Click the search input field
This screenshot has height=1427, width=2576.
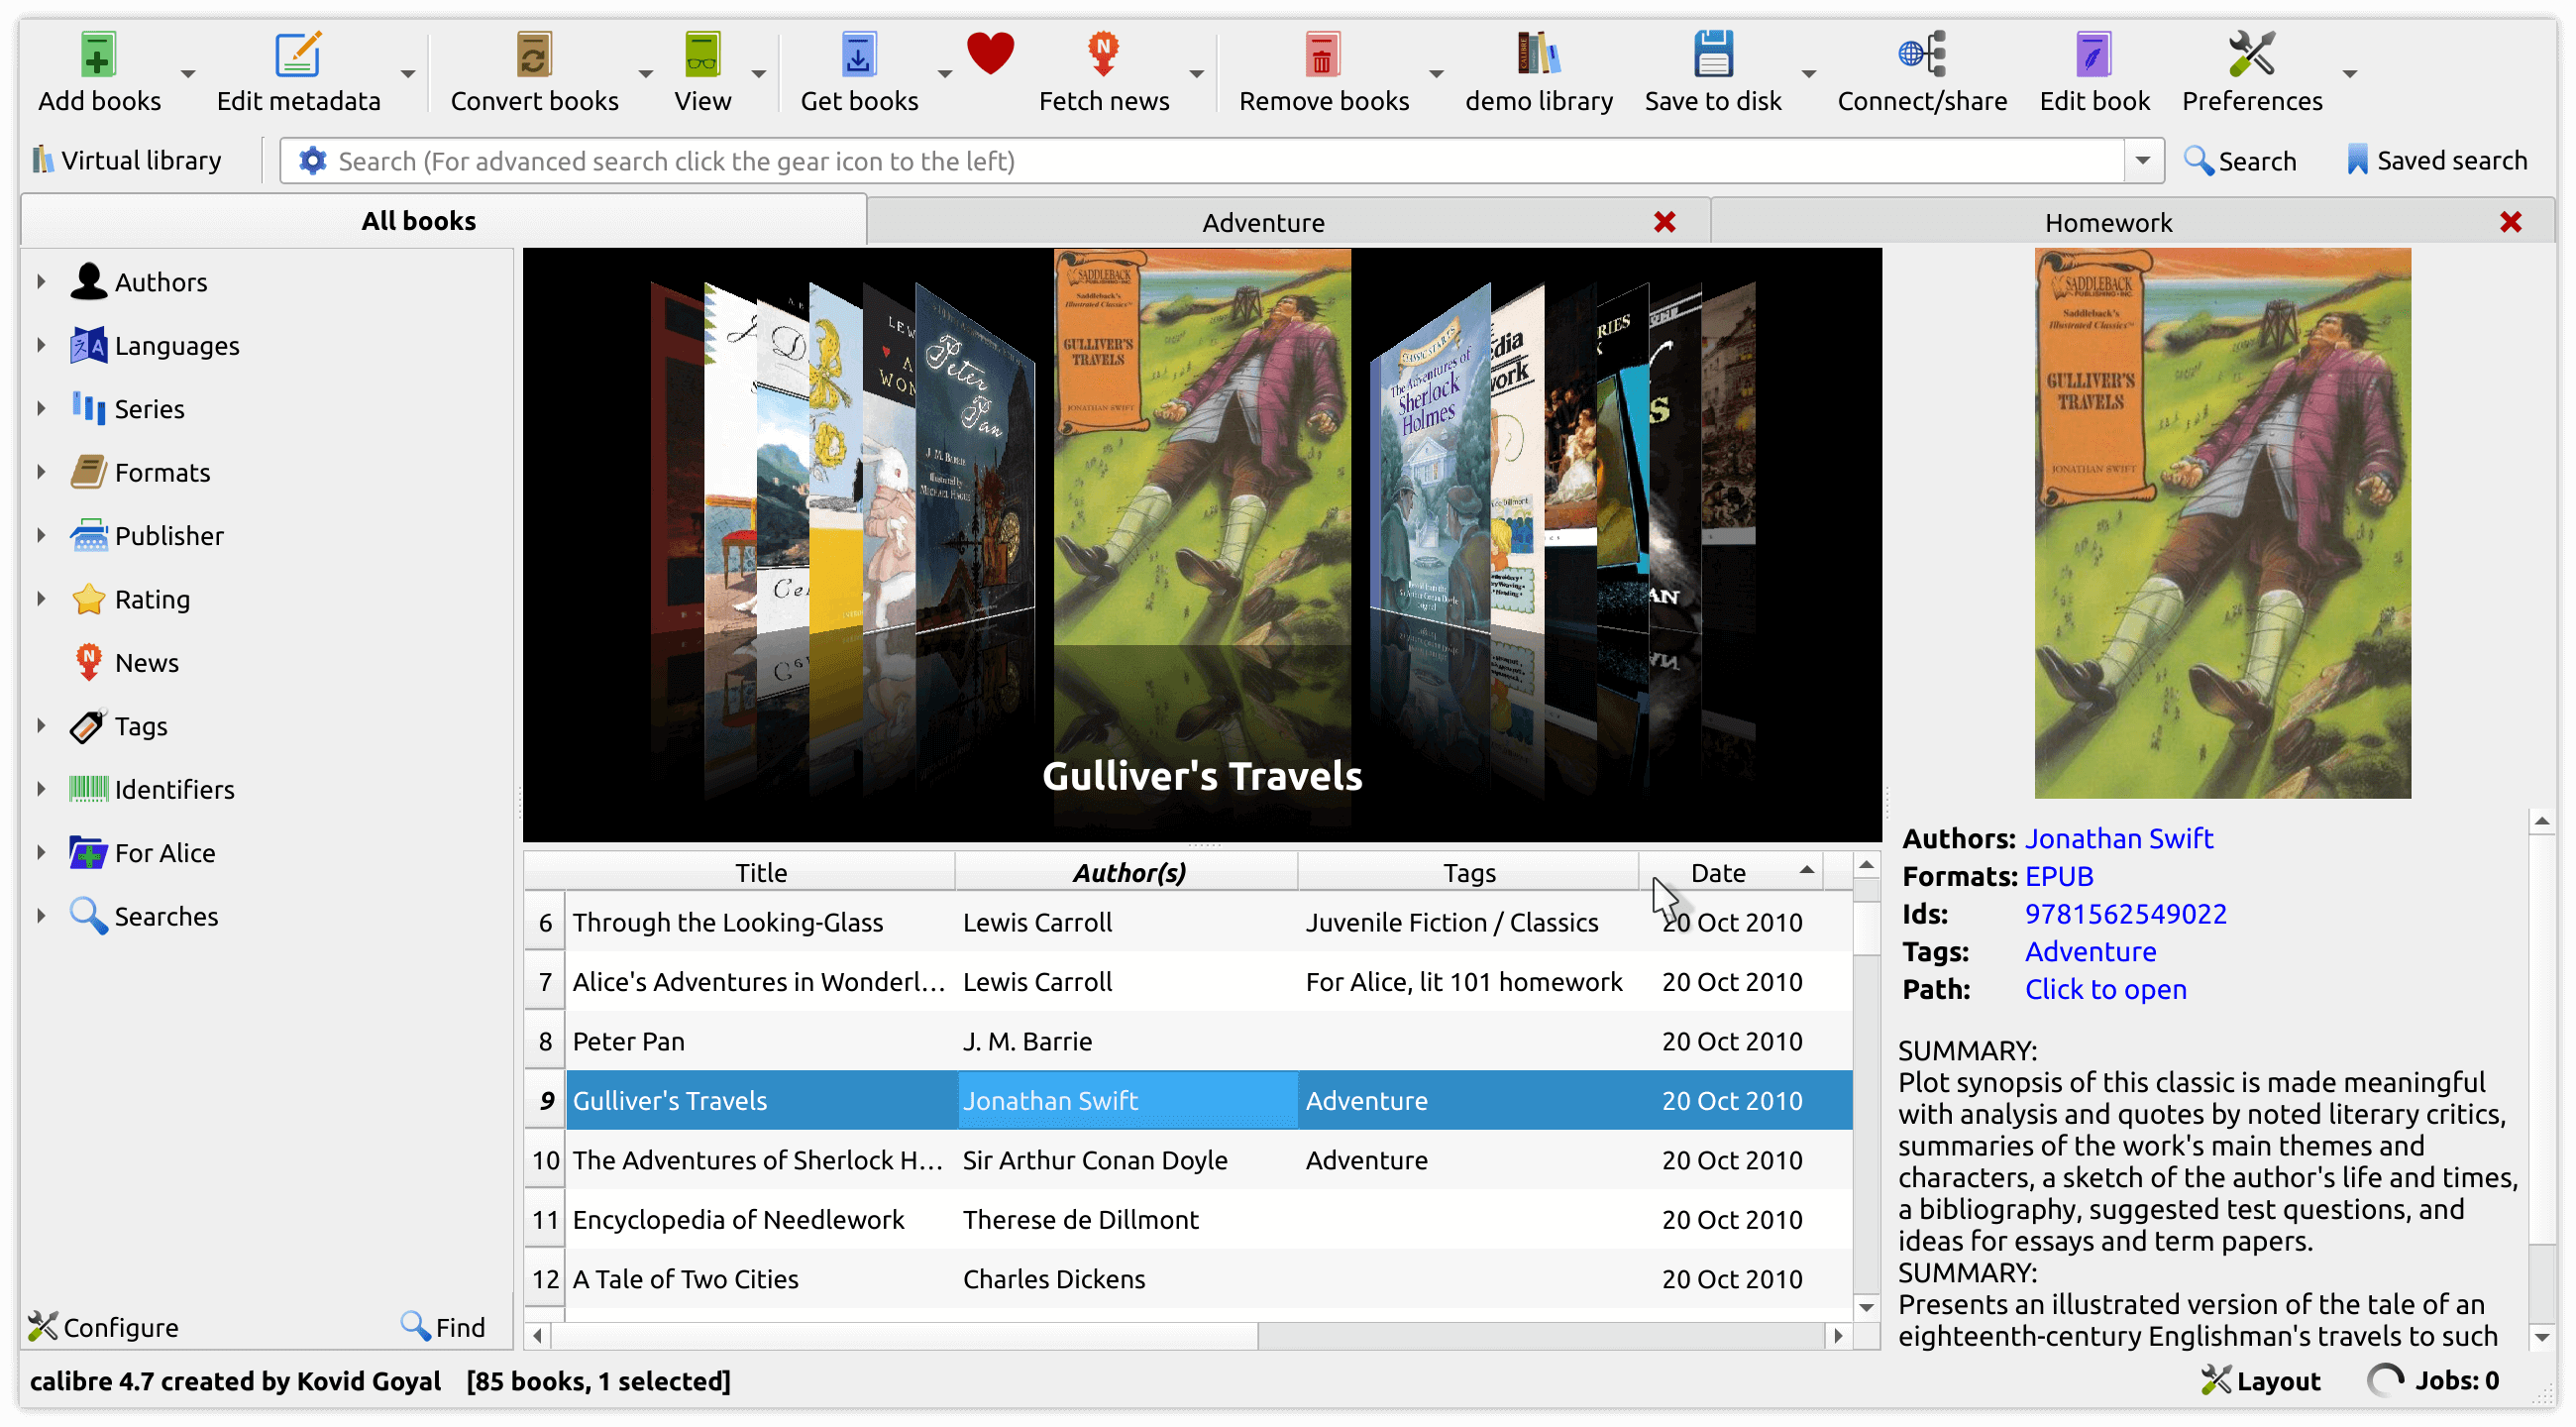[1217, 162]
